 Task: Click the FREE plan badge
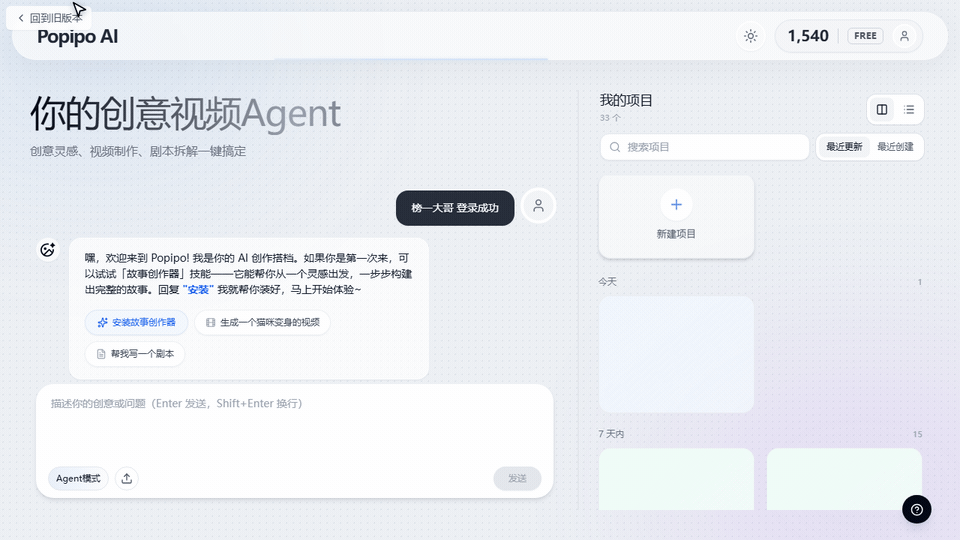[x=865, y=36]
